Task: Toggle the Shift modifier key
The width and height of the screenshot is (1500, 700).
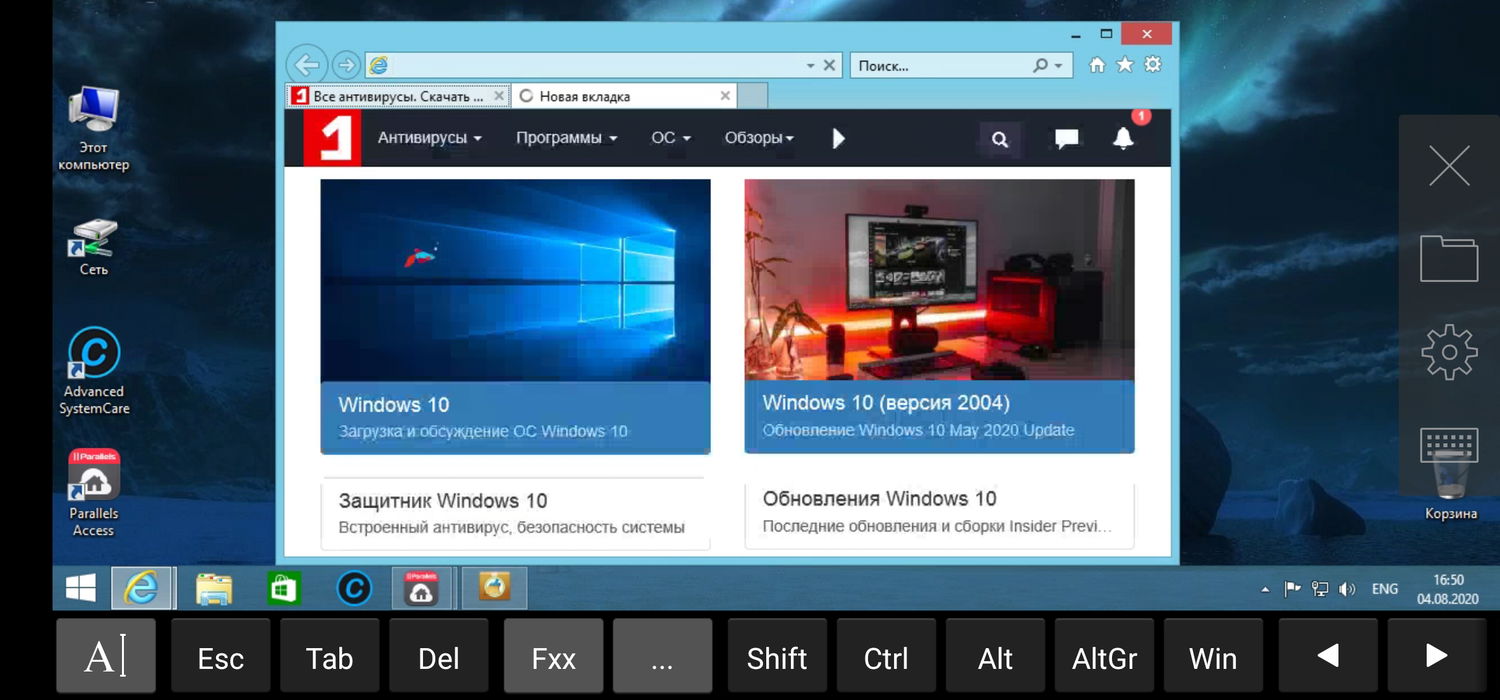Action: coord(777,658)
